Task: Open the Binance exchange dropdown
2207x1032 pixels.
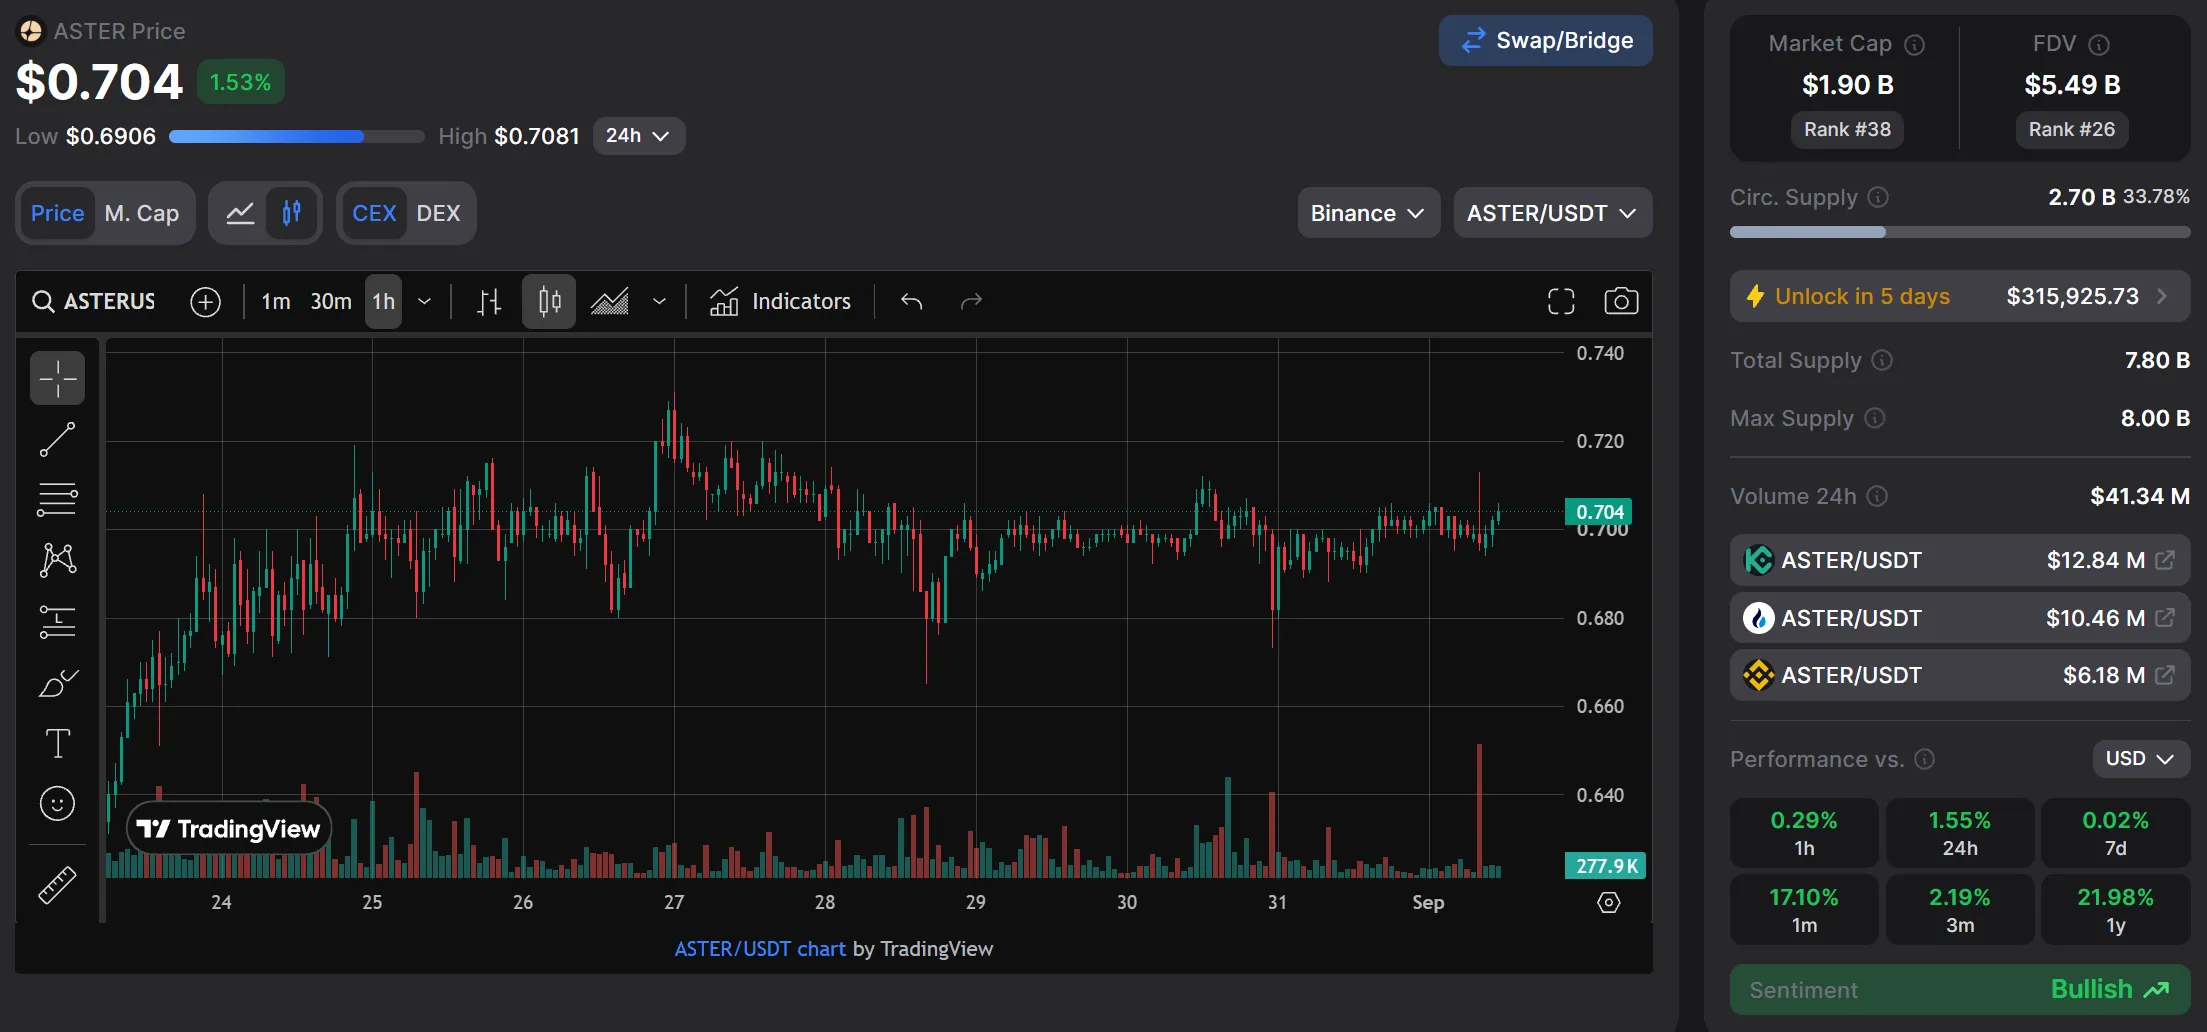Action: click(1368, 213)
